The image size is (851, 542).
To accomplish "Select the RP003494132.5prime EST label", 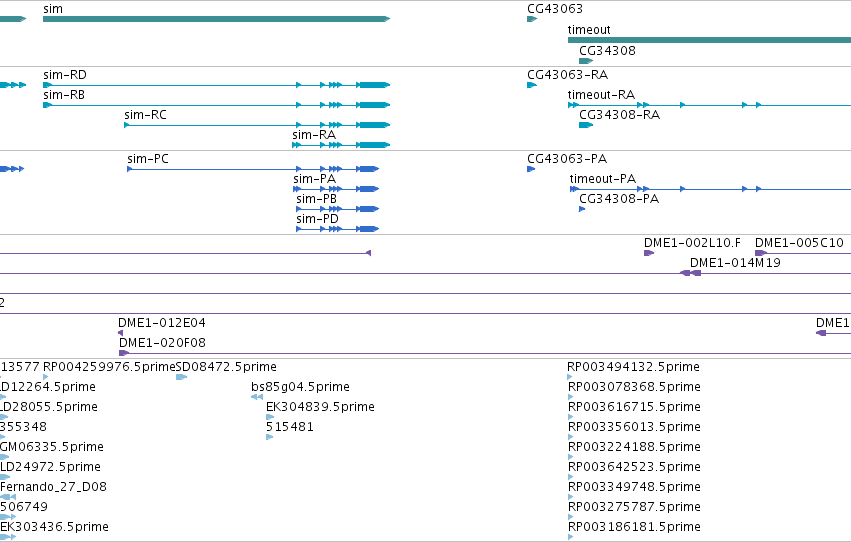I will tap(633, 367).
